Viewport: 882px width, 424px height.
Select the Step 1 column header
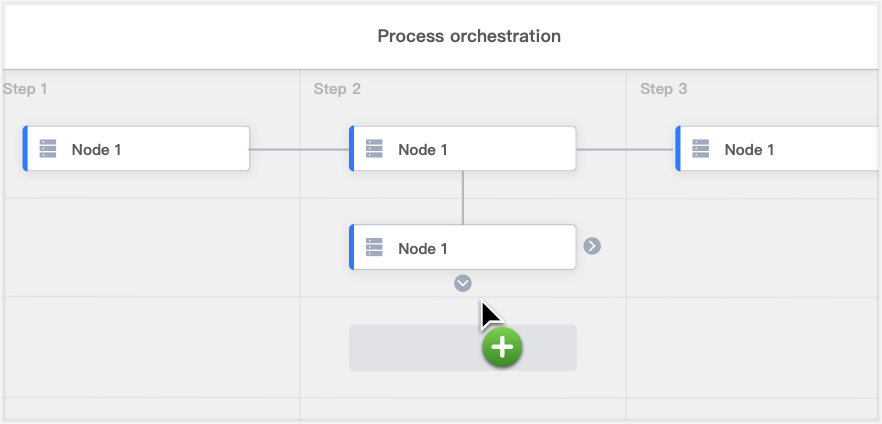click(x=25, y=89)
